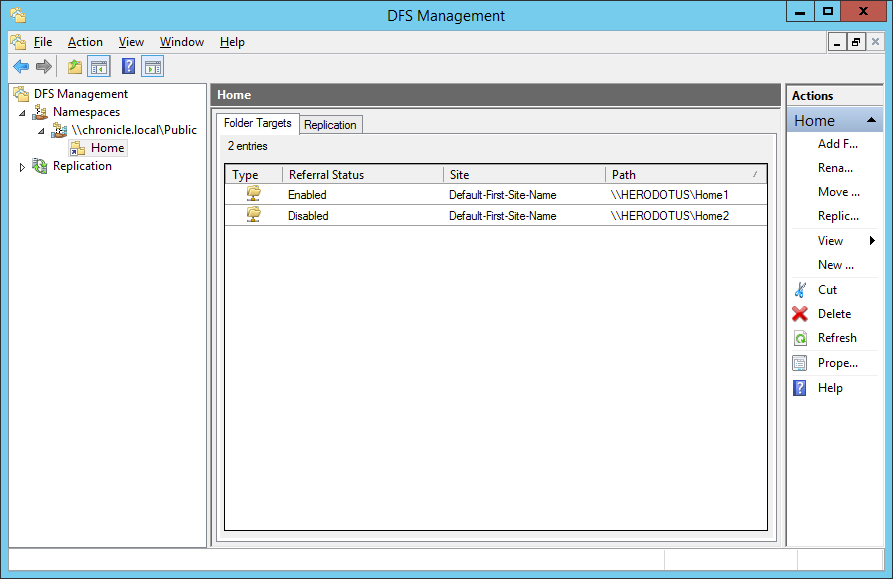Click the Cut scissors icon in Actions
893x580 pixels.
pyautogui.click(x=800, y=290)
